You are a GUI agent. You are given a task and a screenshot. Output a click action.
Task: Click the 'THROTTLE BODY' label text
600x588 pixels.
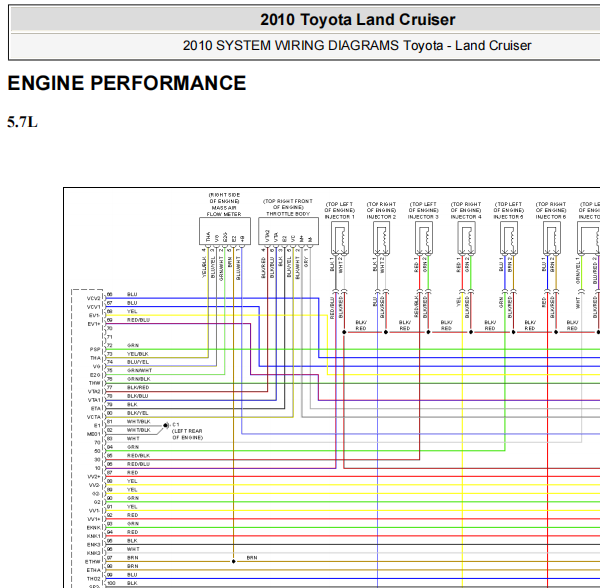pos(288,214)
